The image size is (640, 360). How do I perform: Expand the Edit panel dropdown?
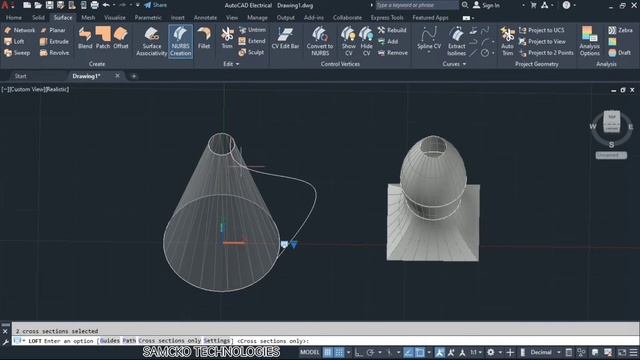pos(231,64)
